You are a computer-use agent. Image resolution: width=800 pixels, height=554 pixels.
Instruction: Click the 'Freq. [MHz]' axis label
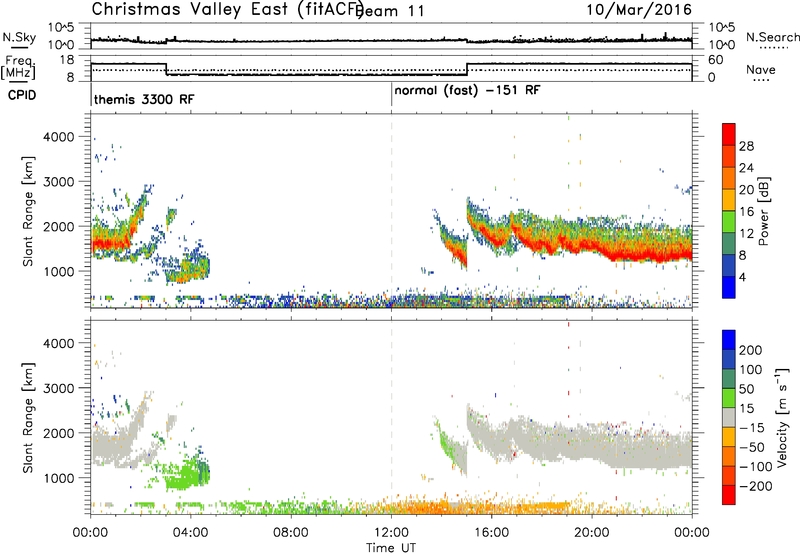pos(19,67)
